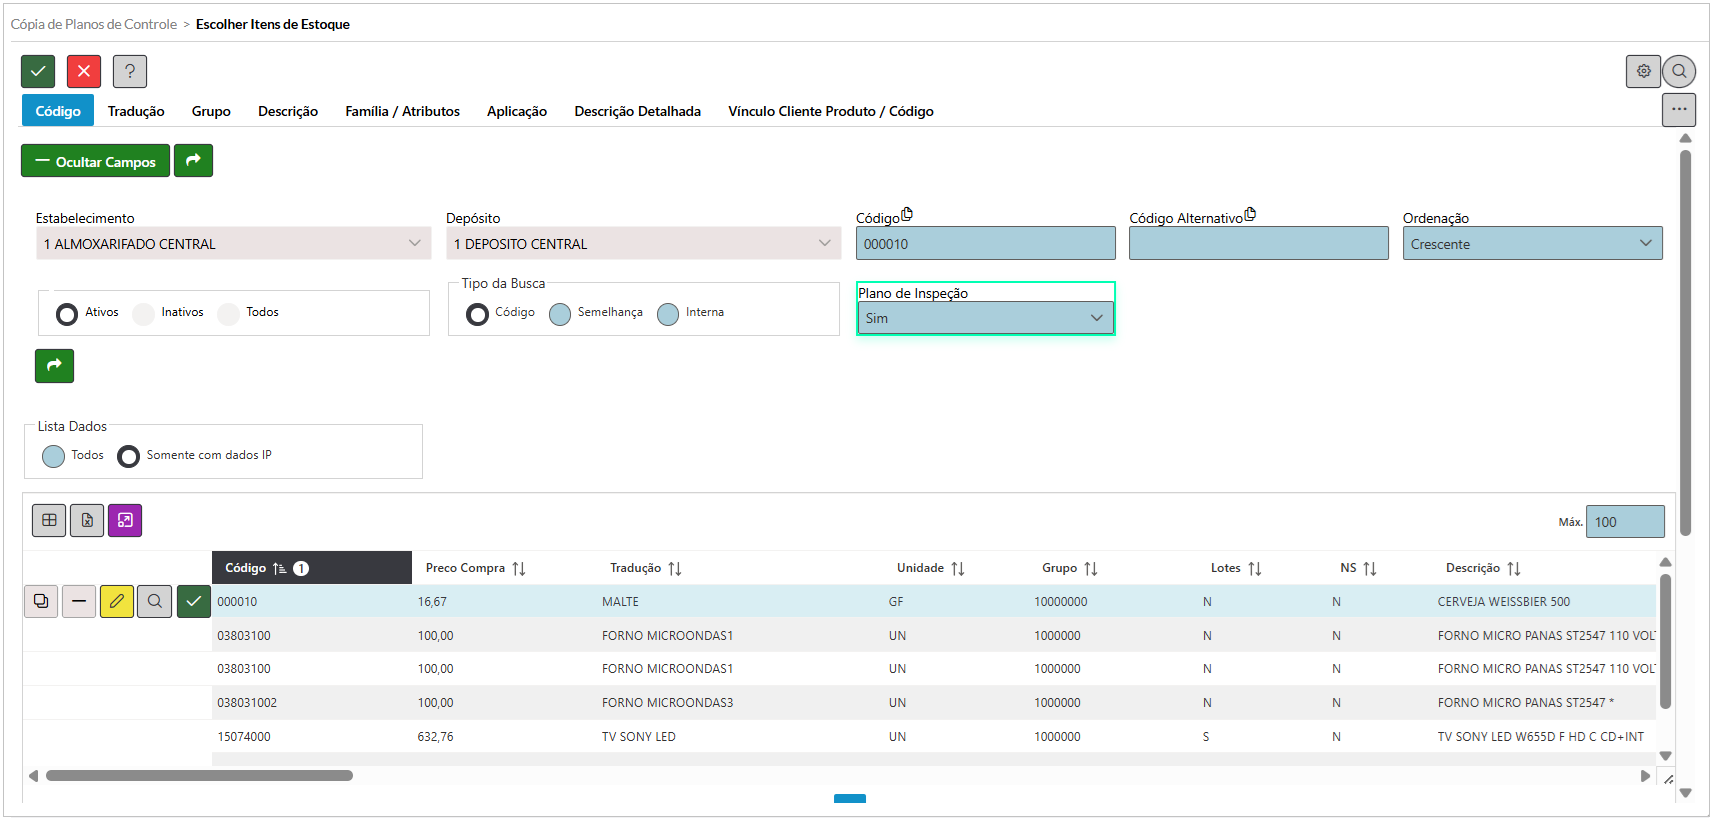Image resolution: width=1713 pixels, height=818 pixels.
Task: Choose Todos in Lista Dados
Action: point(54,456)
